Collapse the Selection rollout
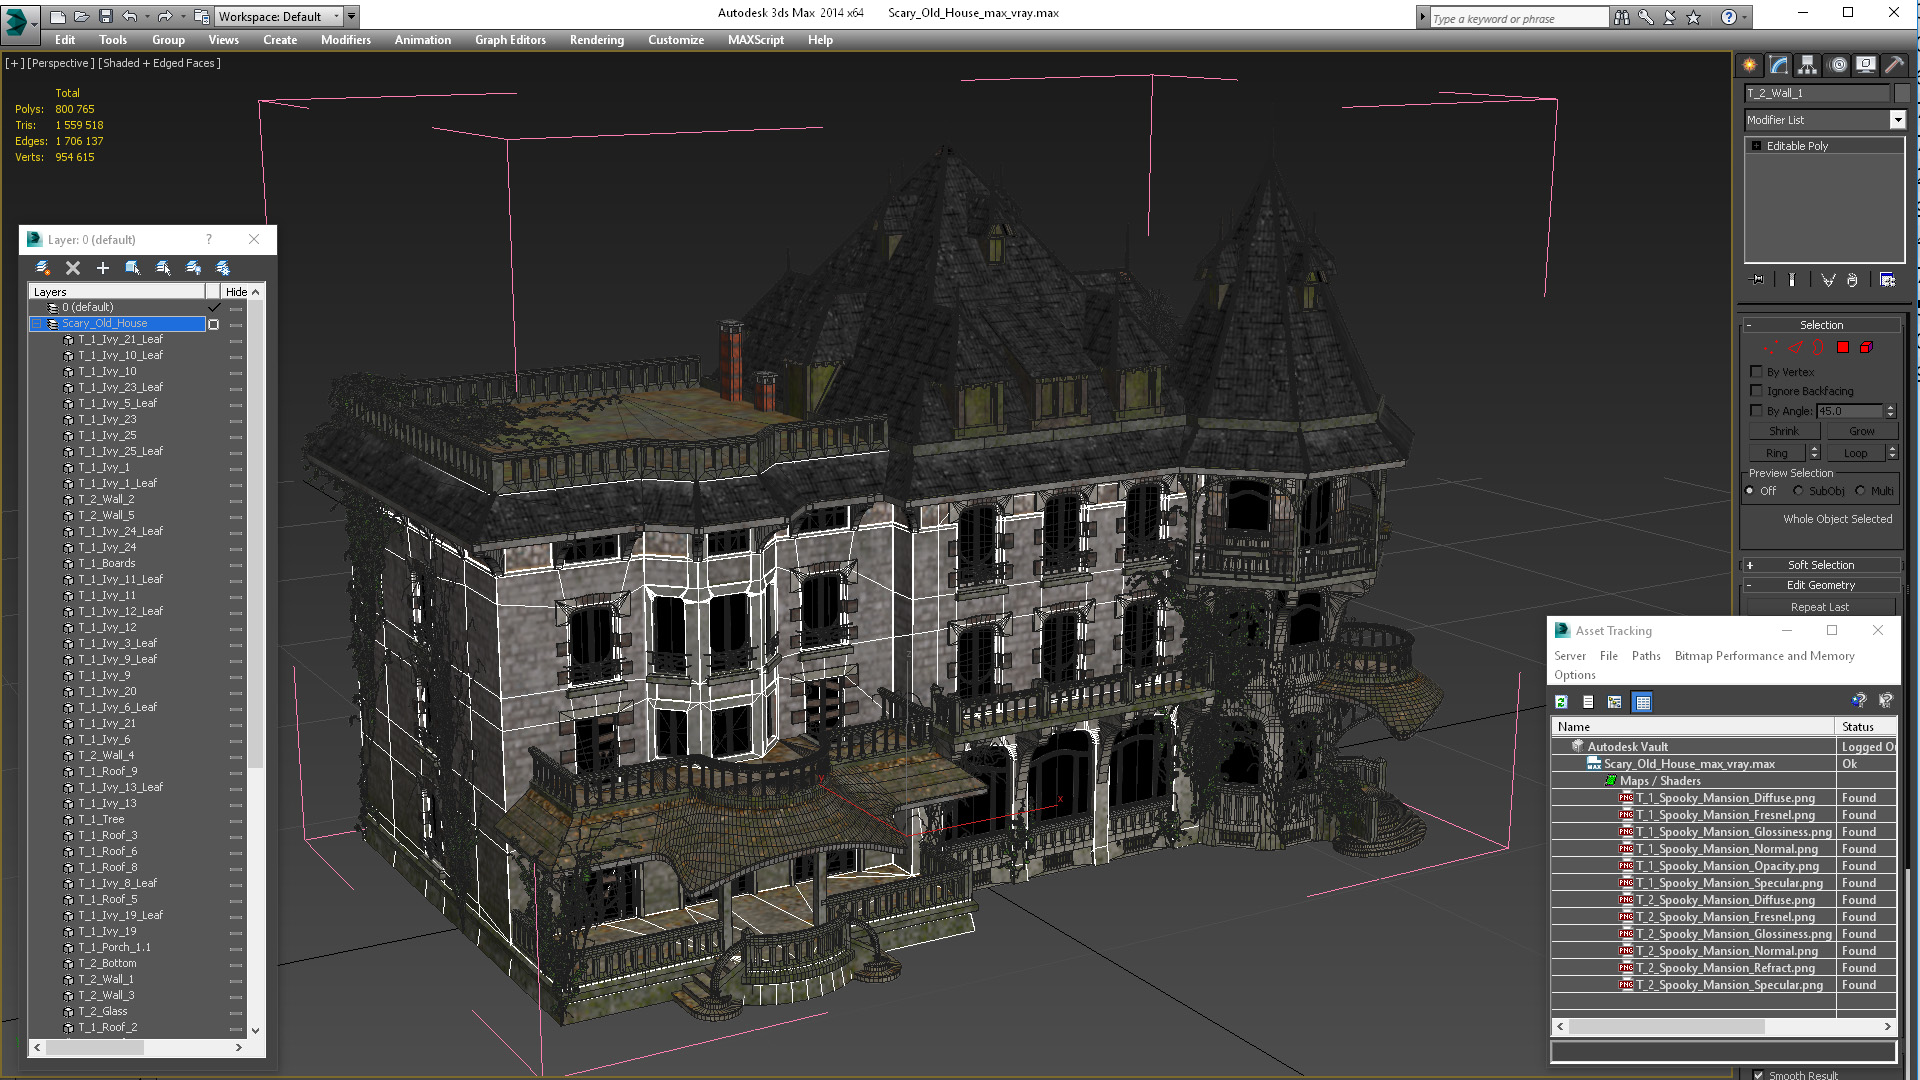 1749,325
